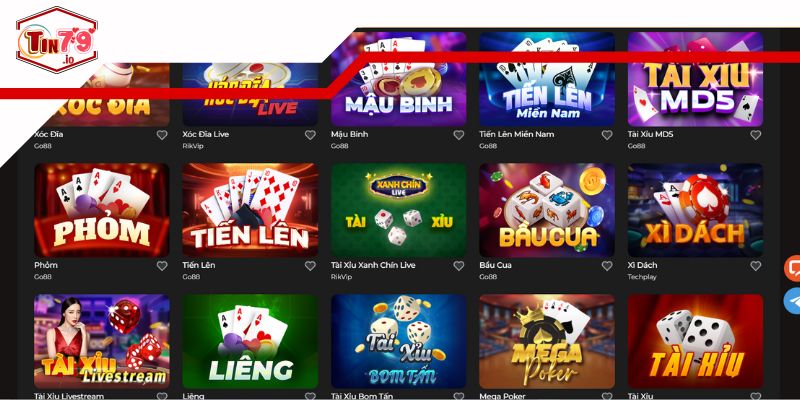Open the orange live chat icon

tap(793, 268)
